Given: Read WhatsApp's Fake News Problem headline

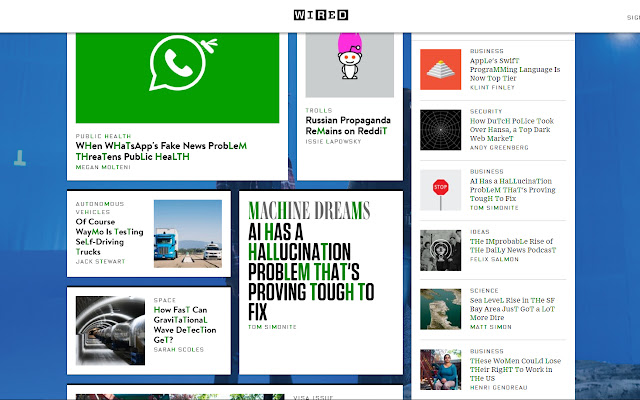Looking at the screenshot, I should tap(160, 151).
